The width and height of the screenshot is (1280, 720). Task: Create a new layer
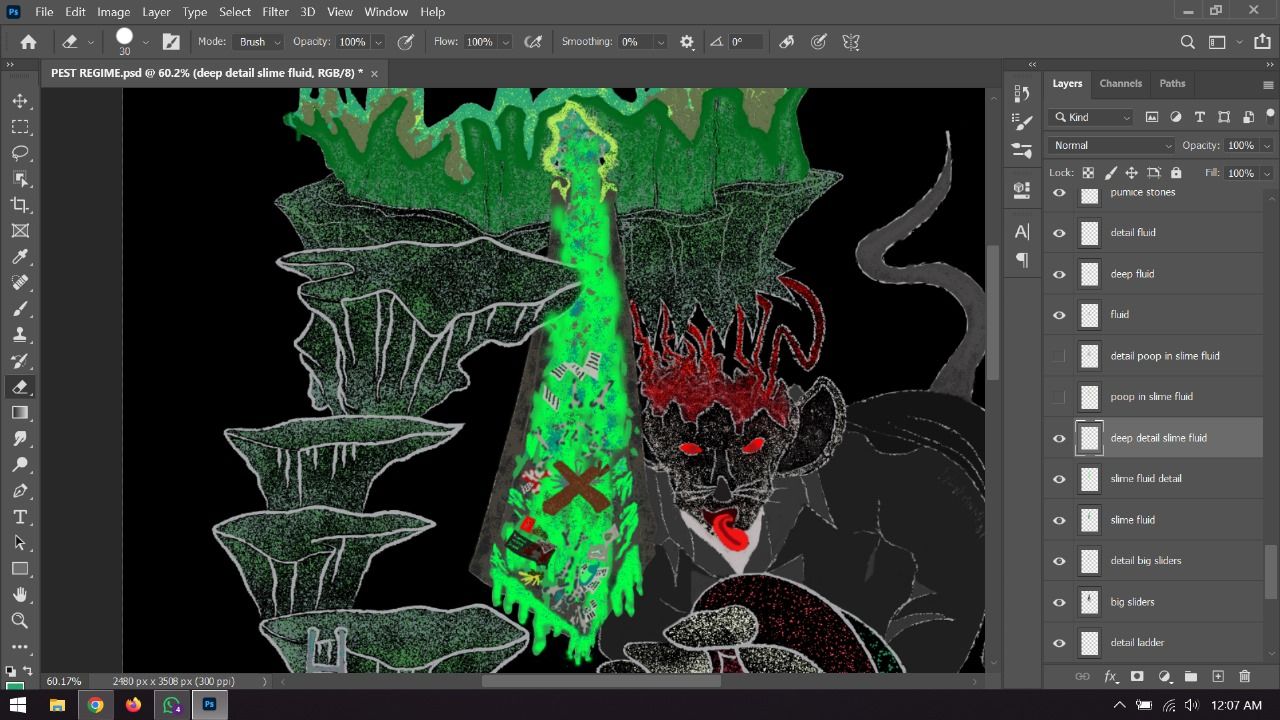[x=1218, y=677]
